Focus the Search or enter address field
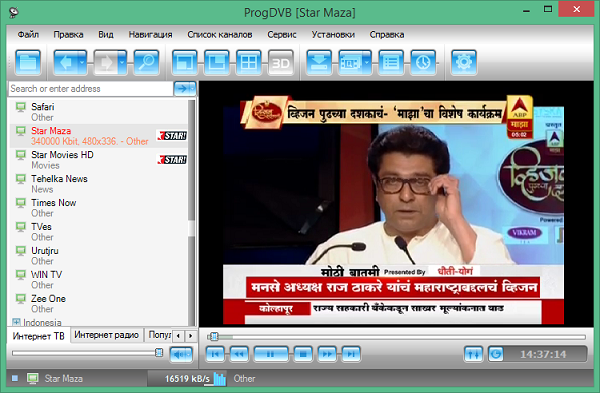Image resolution: width=600 pixels, height=393 pixels. click(91, 89)
